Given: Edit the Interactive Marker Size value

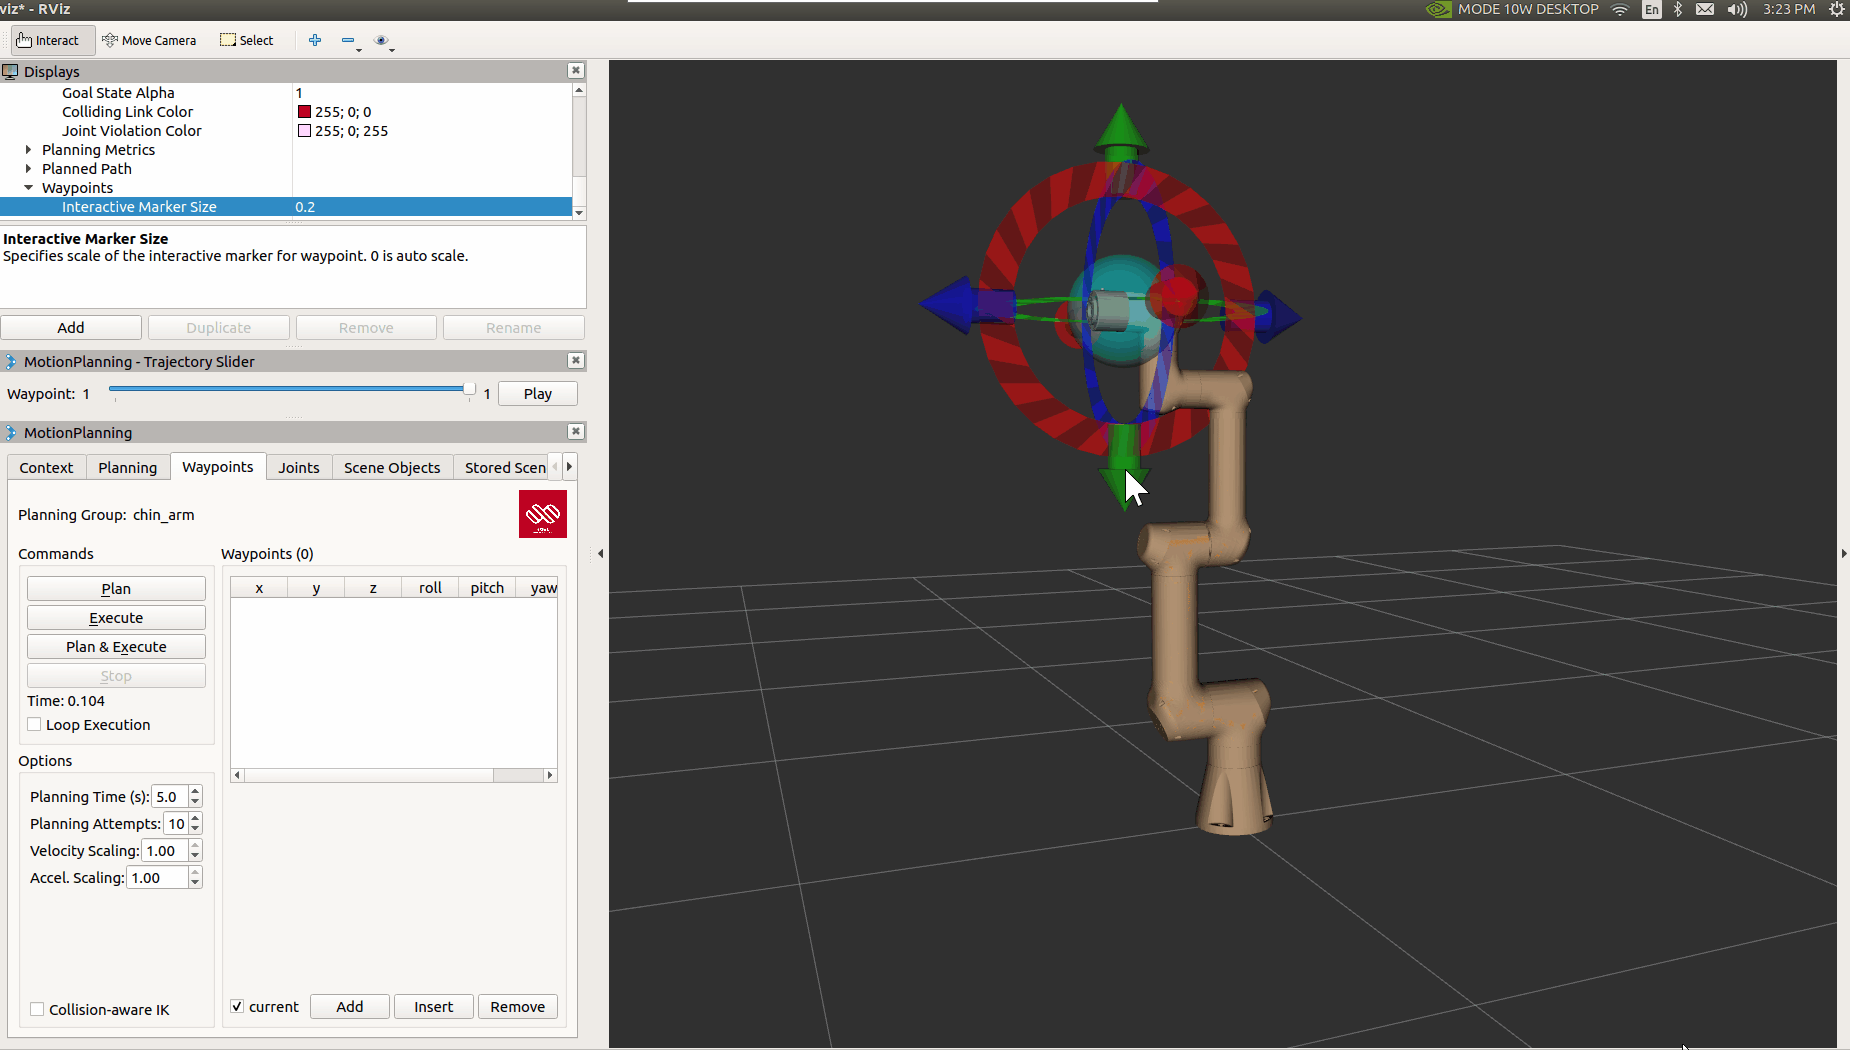Looking at the screenshot, I should [x=432, y=207].
